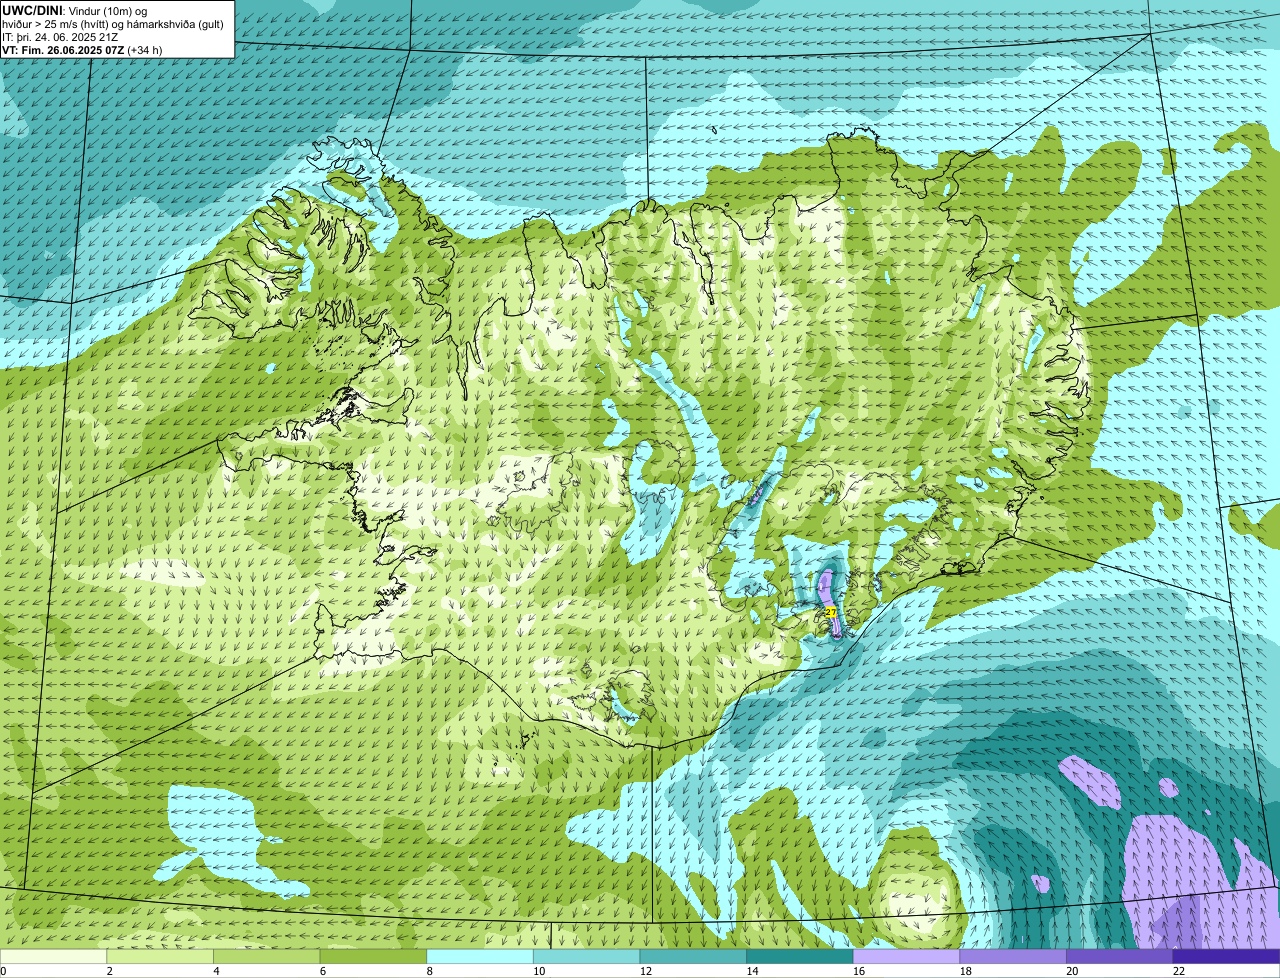Click the VT: Fim. 26.06.2025 07Z line

click(x=82, y=50)
